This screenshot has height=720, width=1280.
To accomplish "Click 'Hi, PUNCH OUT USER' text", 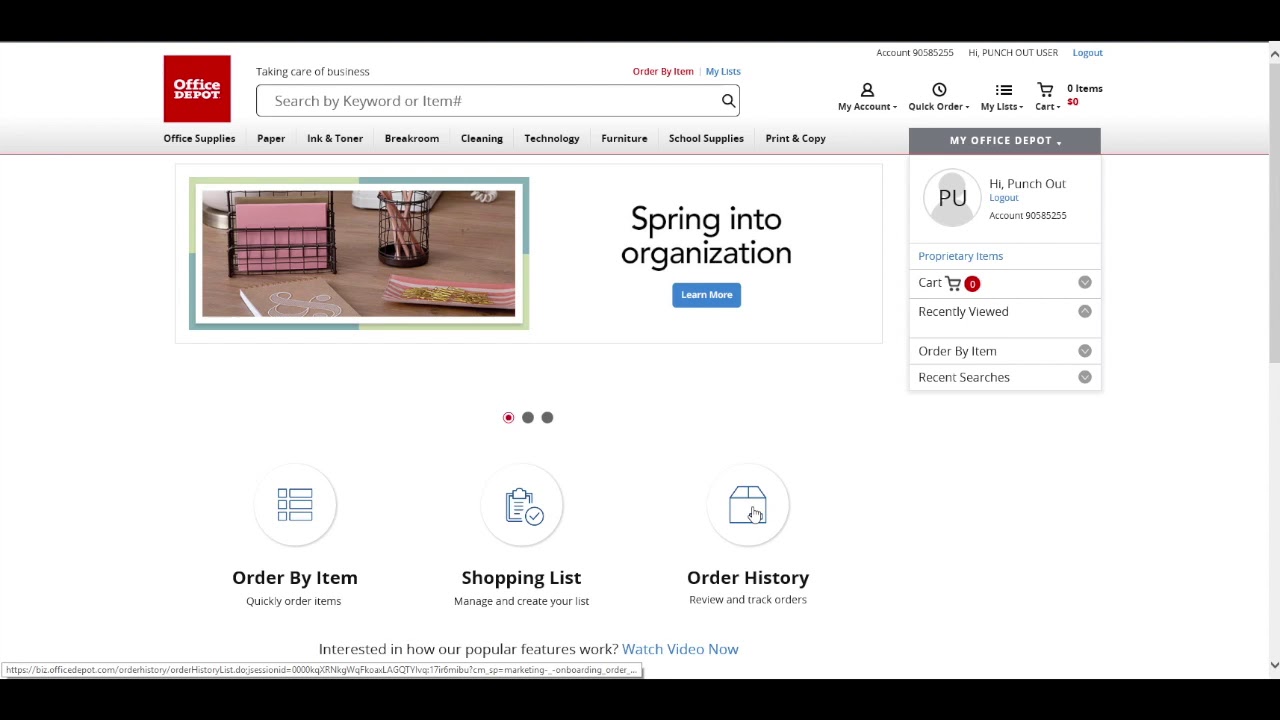I will tap(1013, 53).
